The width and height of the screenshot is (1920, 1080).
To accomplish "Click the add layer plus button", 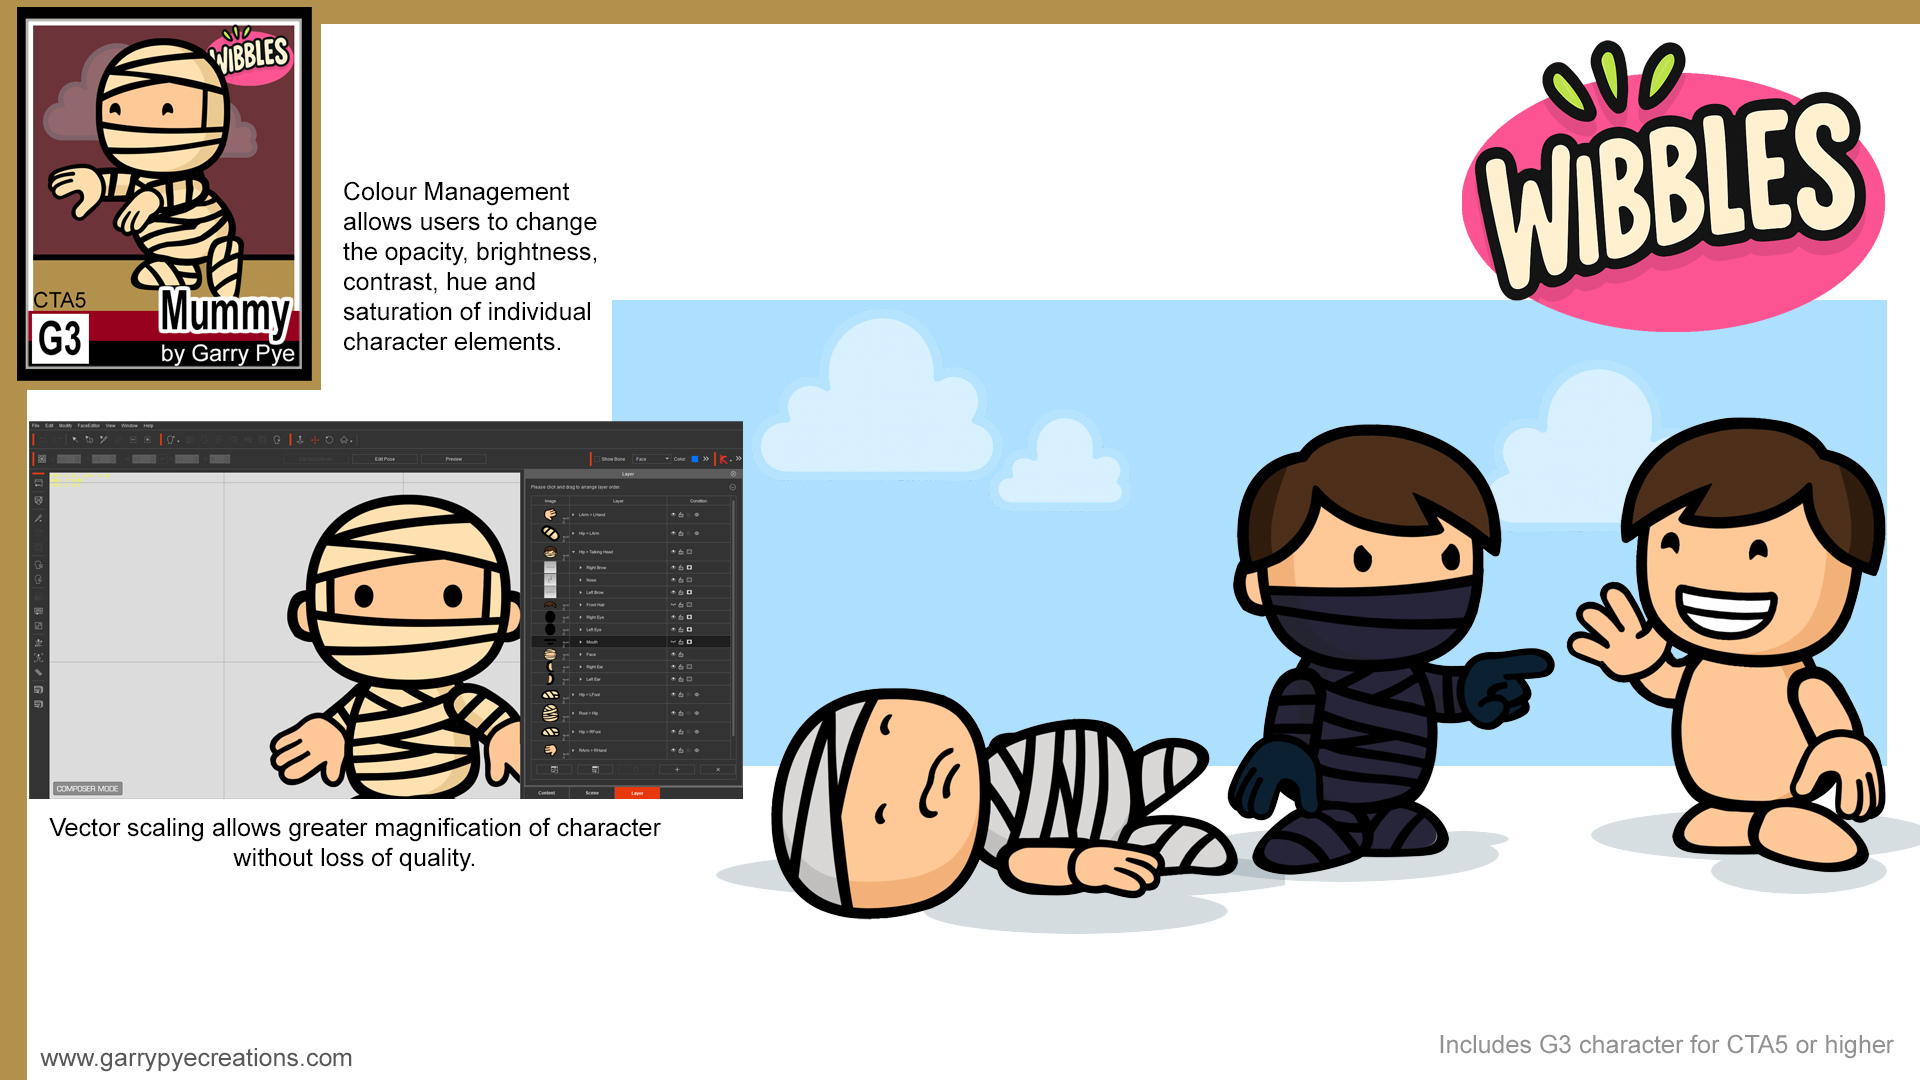I will tap(677, 769).
